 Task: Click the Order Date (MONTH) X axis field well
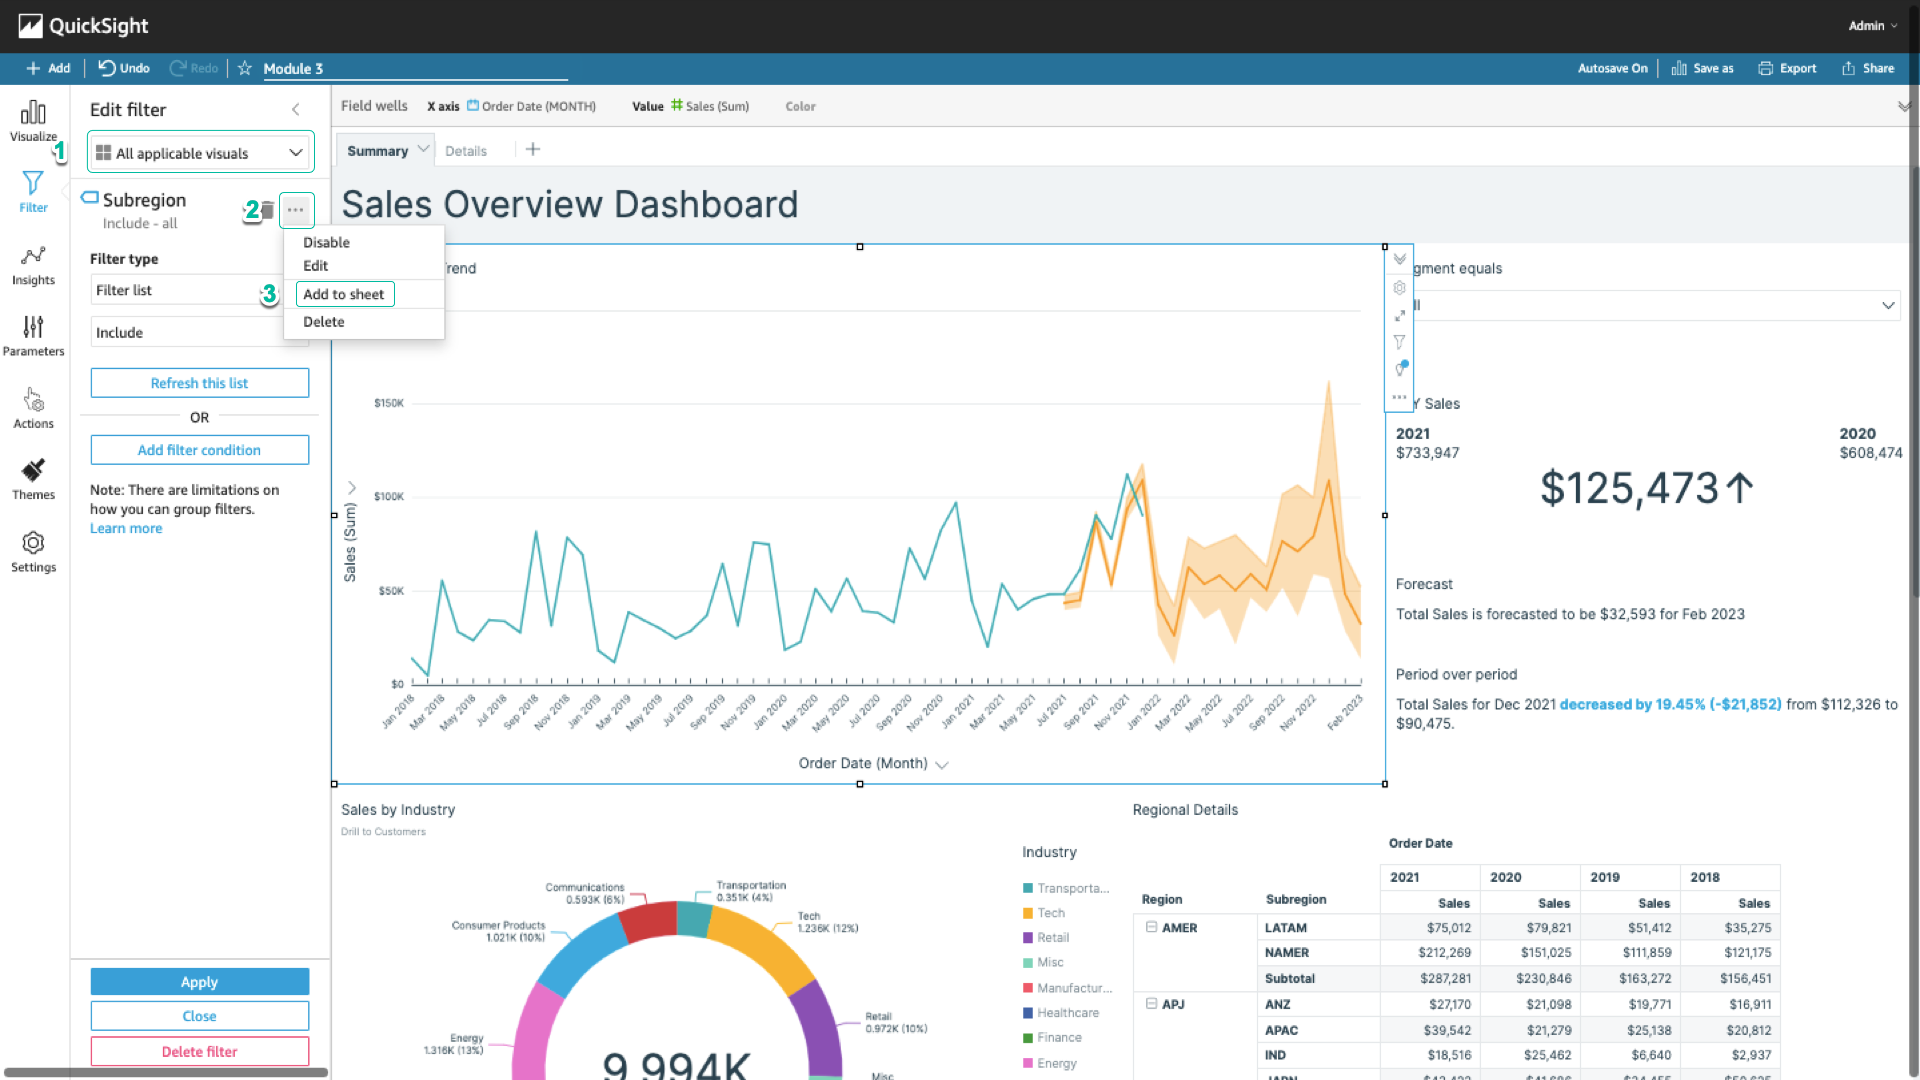531,106
